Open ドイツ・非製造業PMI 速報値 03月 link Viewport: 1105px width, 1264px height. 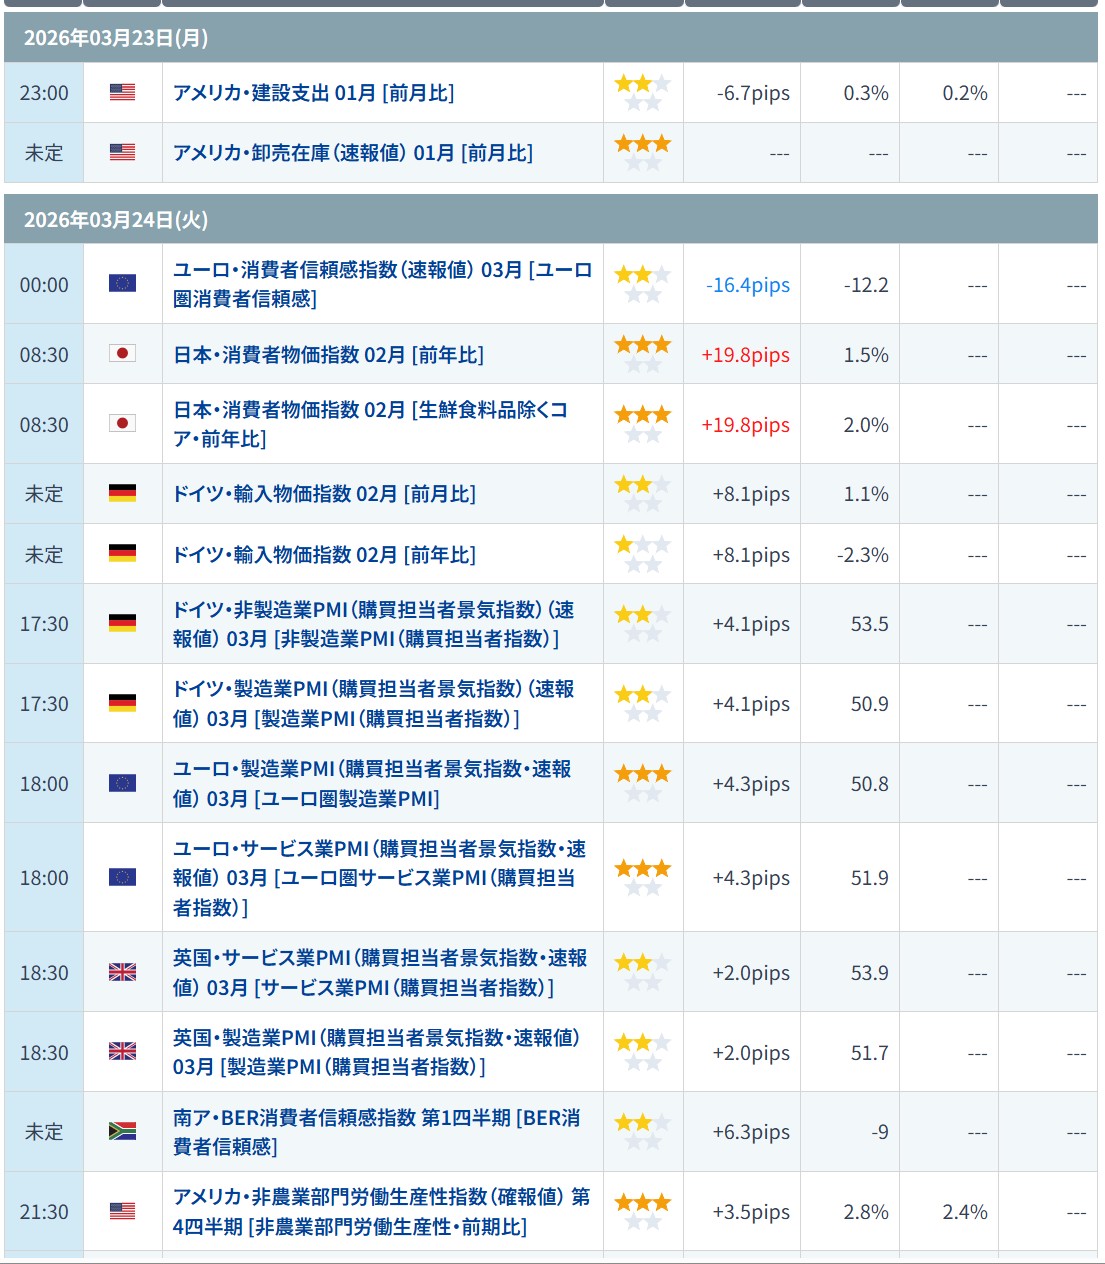(373, 624)
